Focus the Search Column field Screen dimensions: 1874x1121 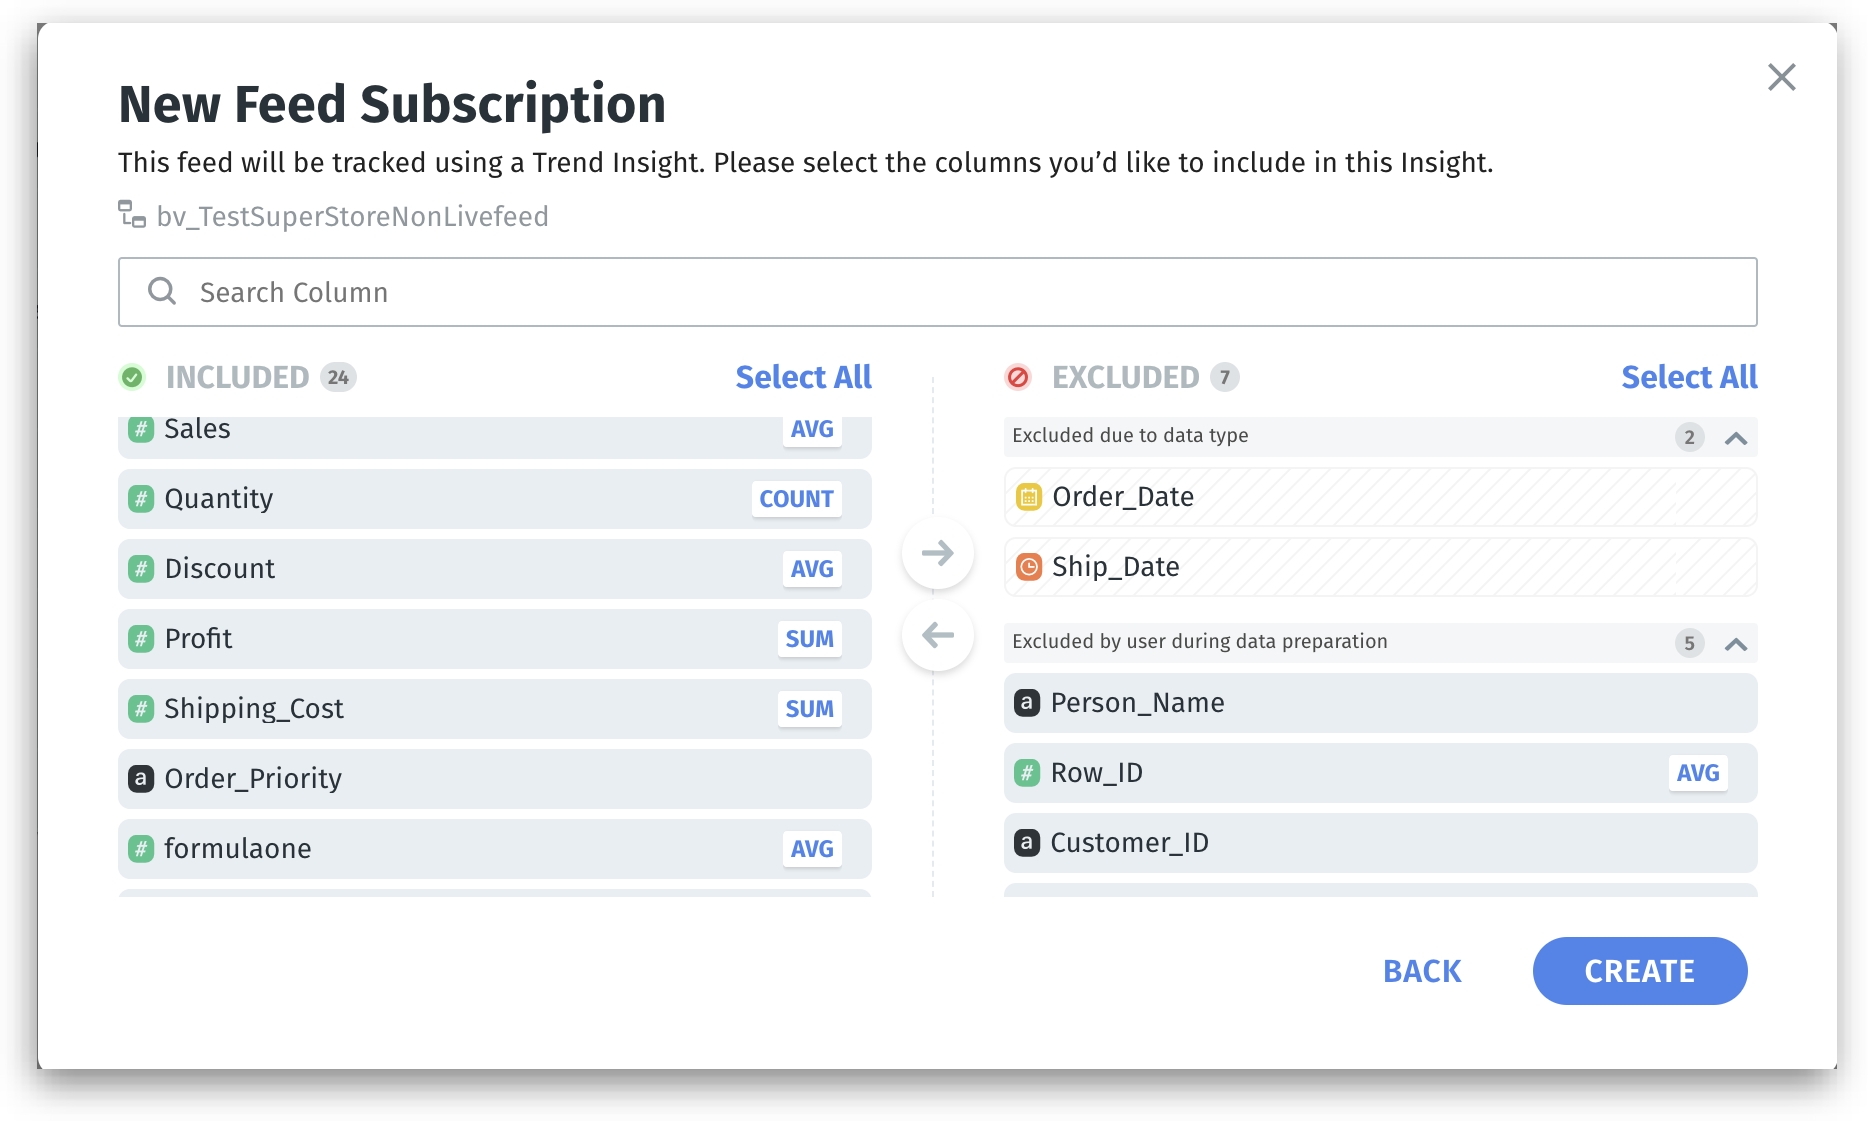coord(936,292)
